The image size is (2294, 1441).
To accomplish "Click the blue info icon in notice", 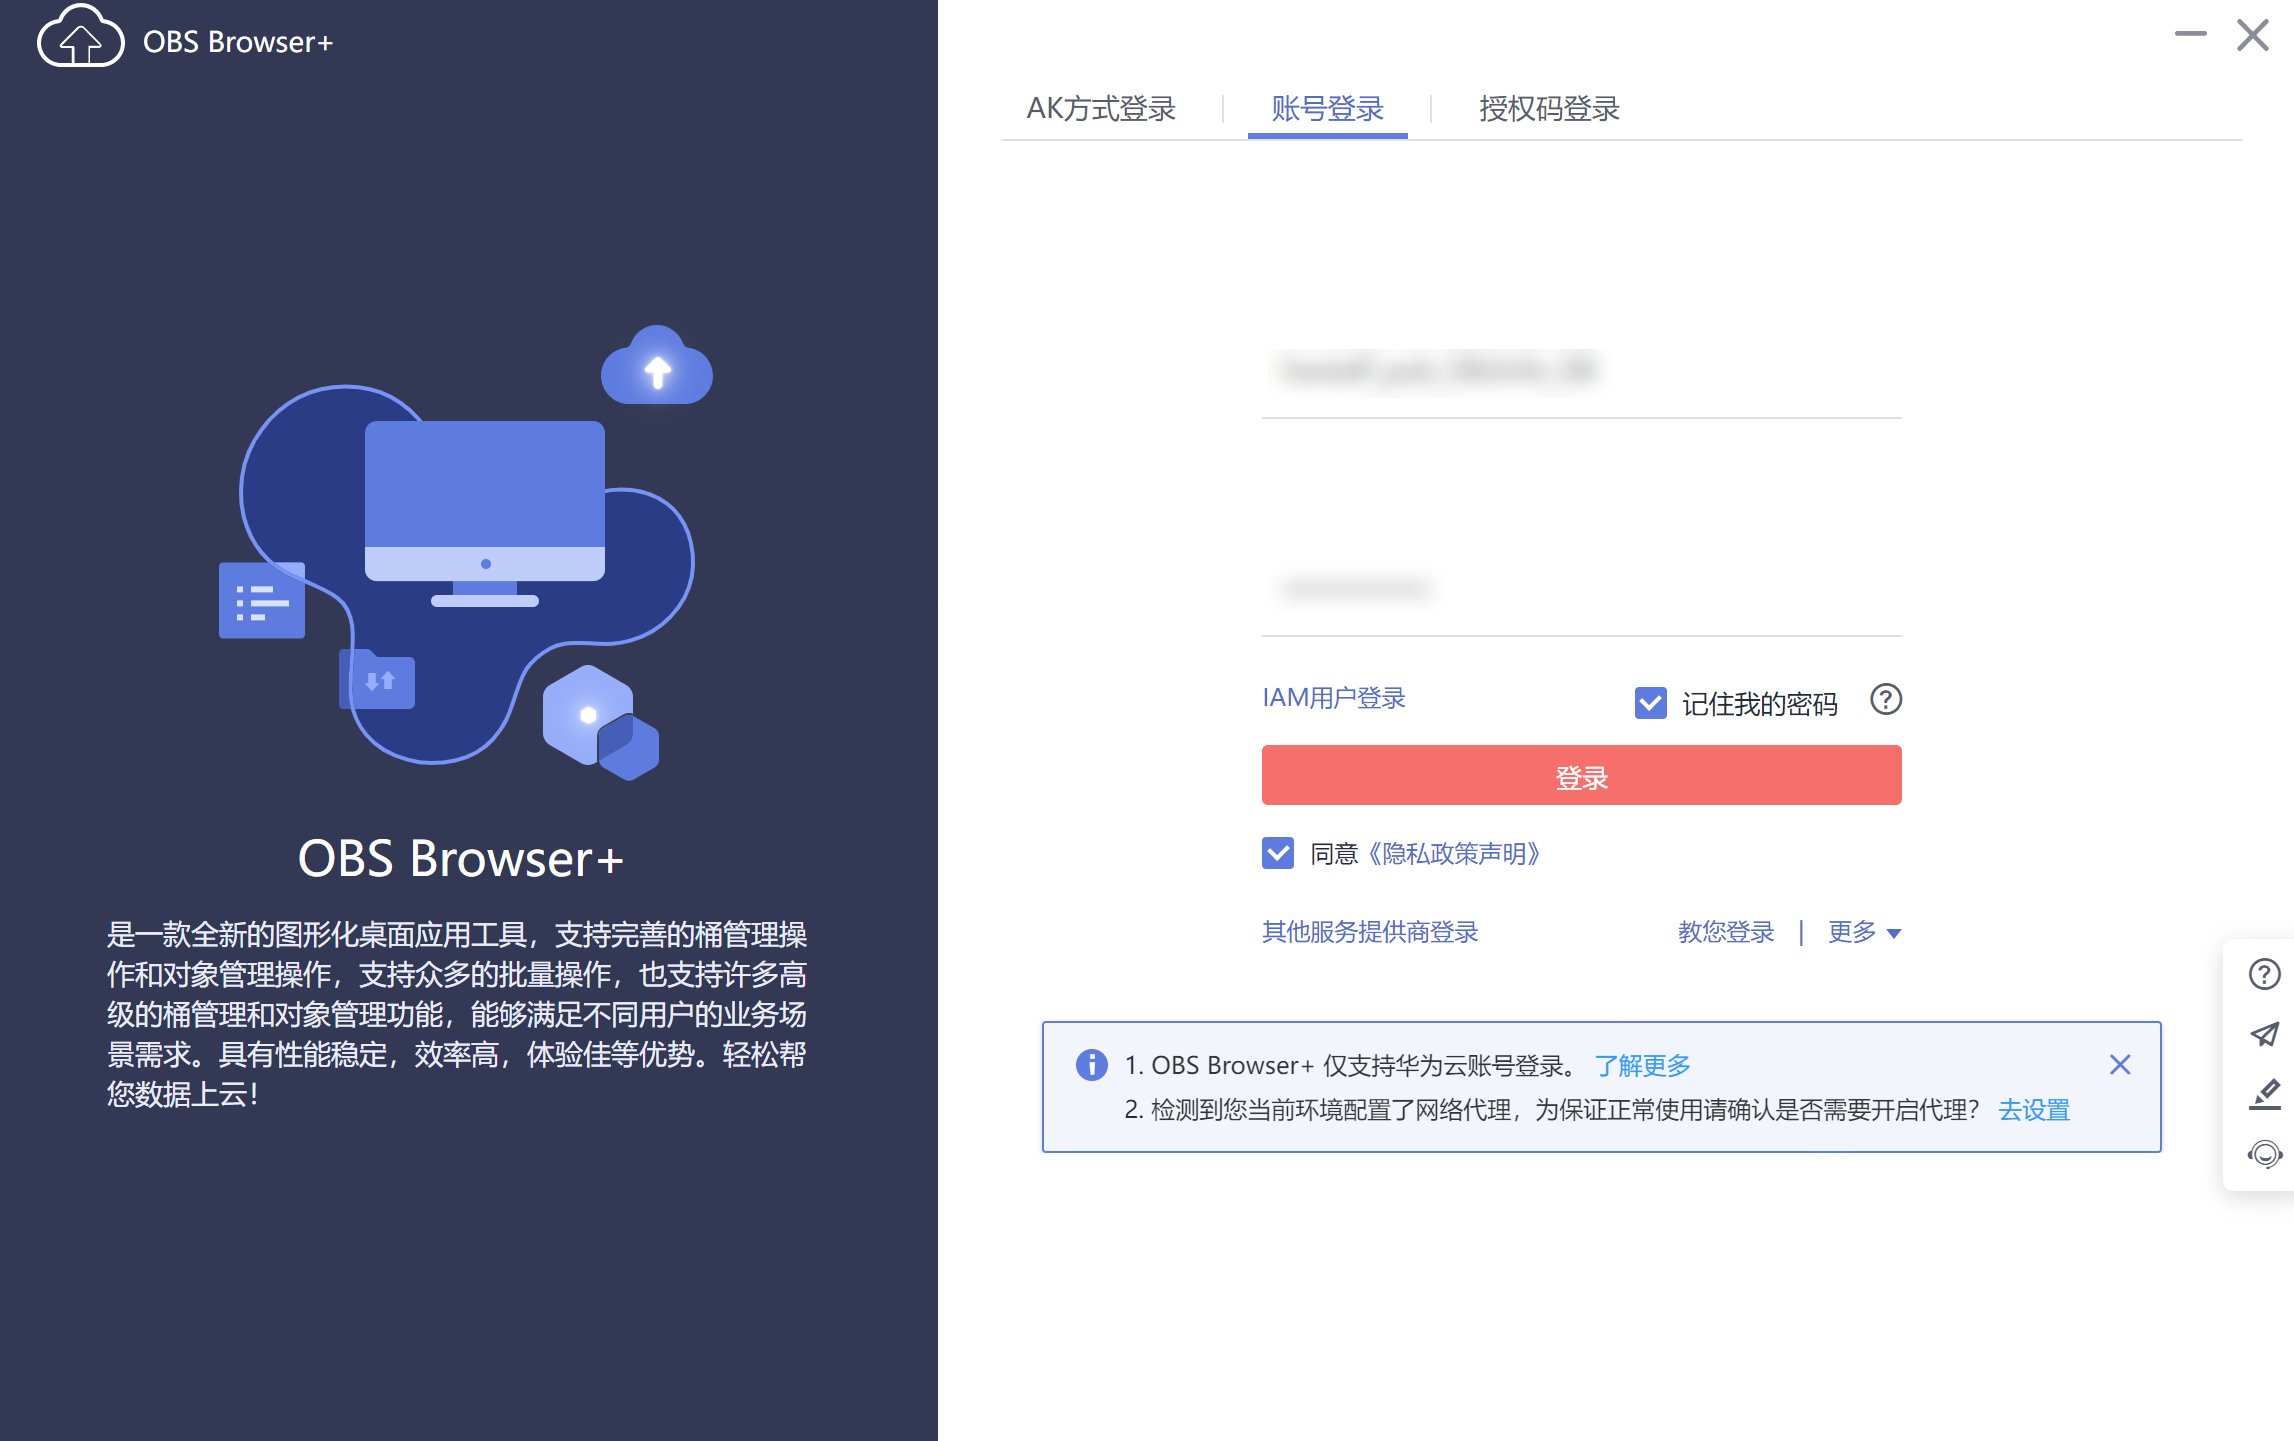I will (x=1091, y=1065).
